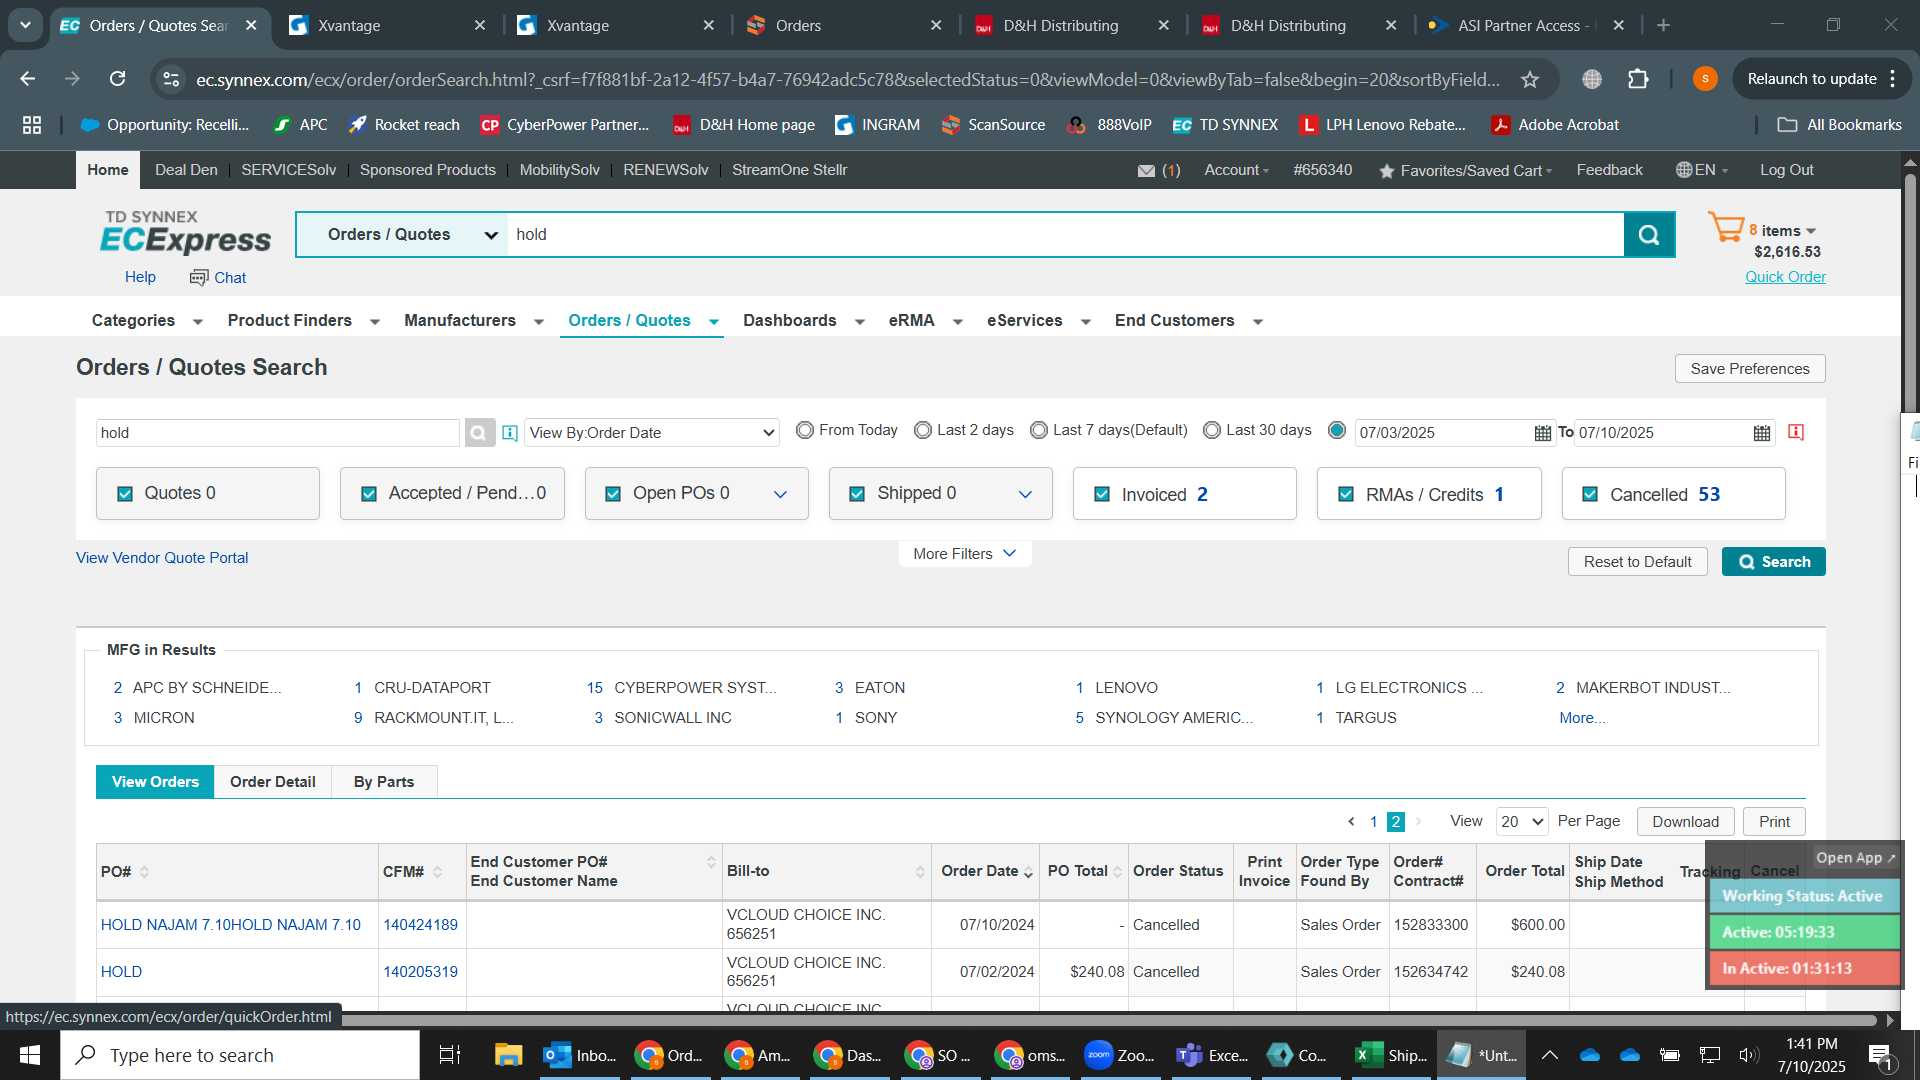Open the Categories menu

pos(147,321)
